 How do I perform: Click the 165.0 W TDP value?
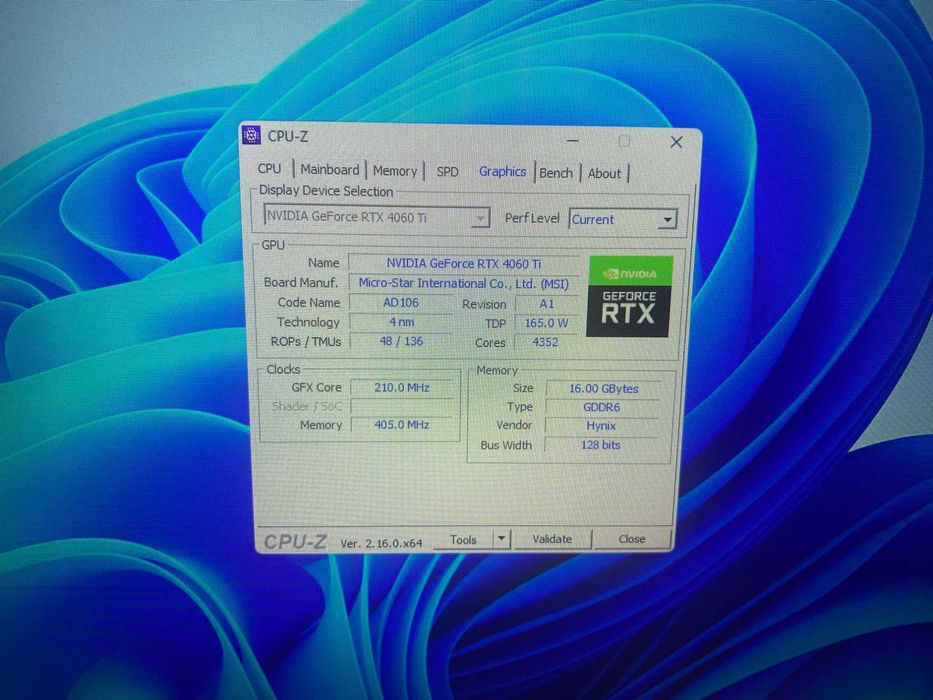tap(546, 323)
